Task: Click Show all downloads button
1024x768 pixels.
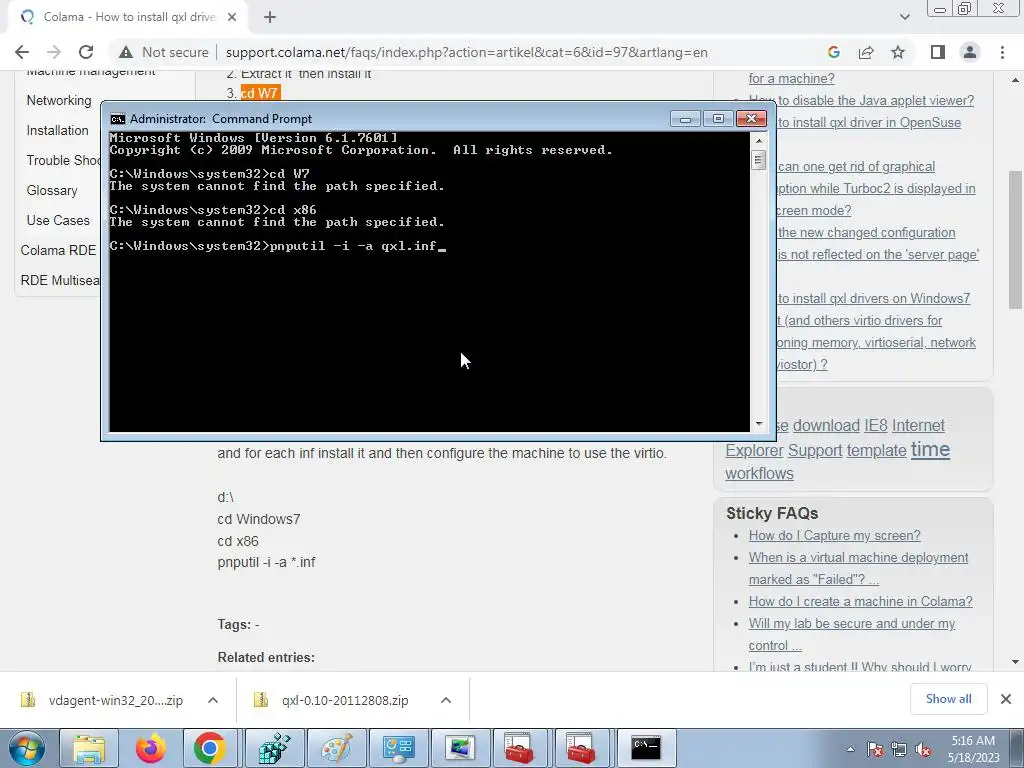Action: tap(948, 699)
